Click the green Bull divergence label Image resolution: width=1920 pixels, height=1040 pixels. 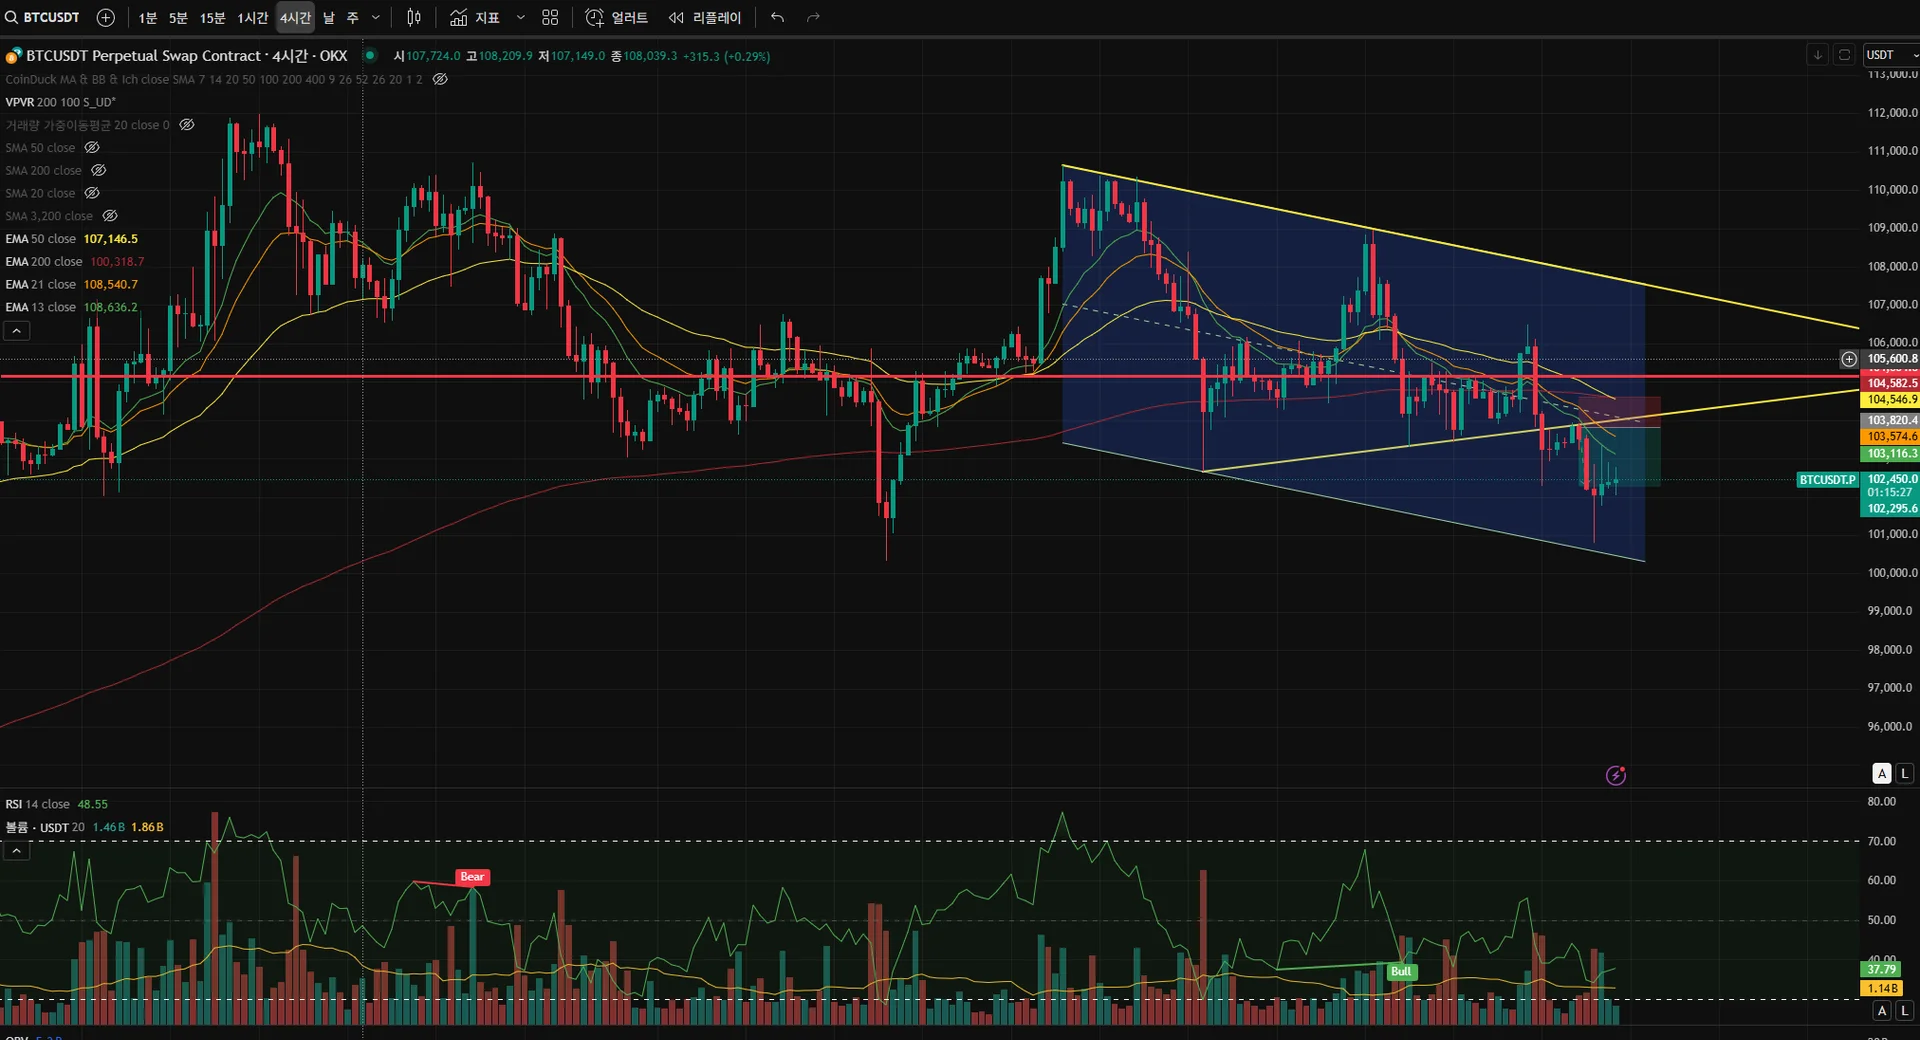coord(1401,971)
